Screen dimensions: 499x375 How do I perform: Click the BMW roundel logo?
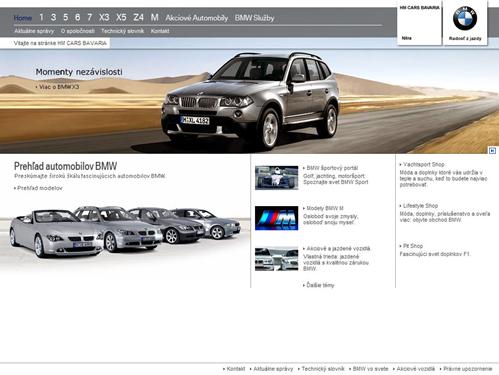[x=465, y=18]
